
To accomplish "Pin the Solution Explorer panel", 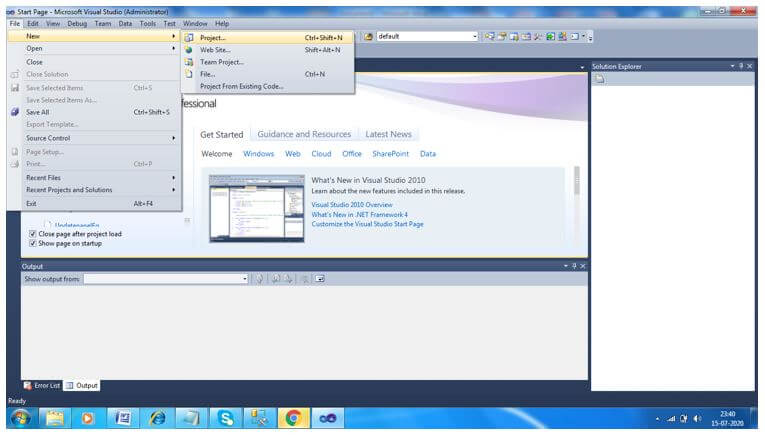I will tap(741, 66).
